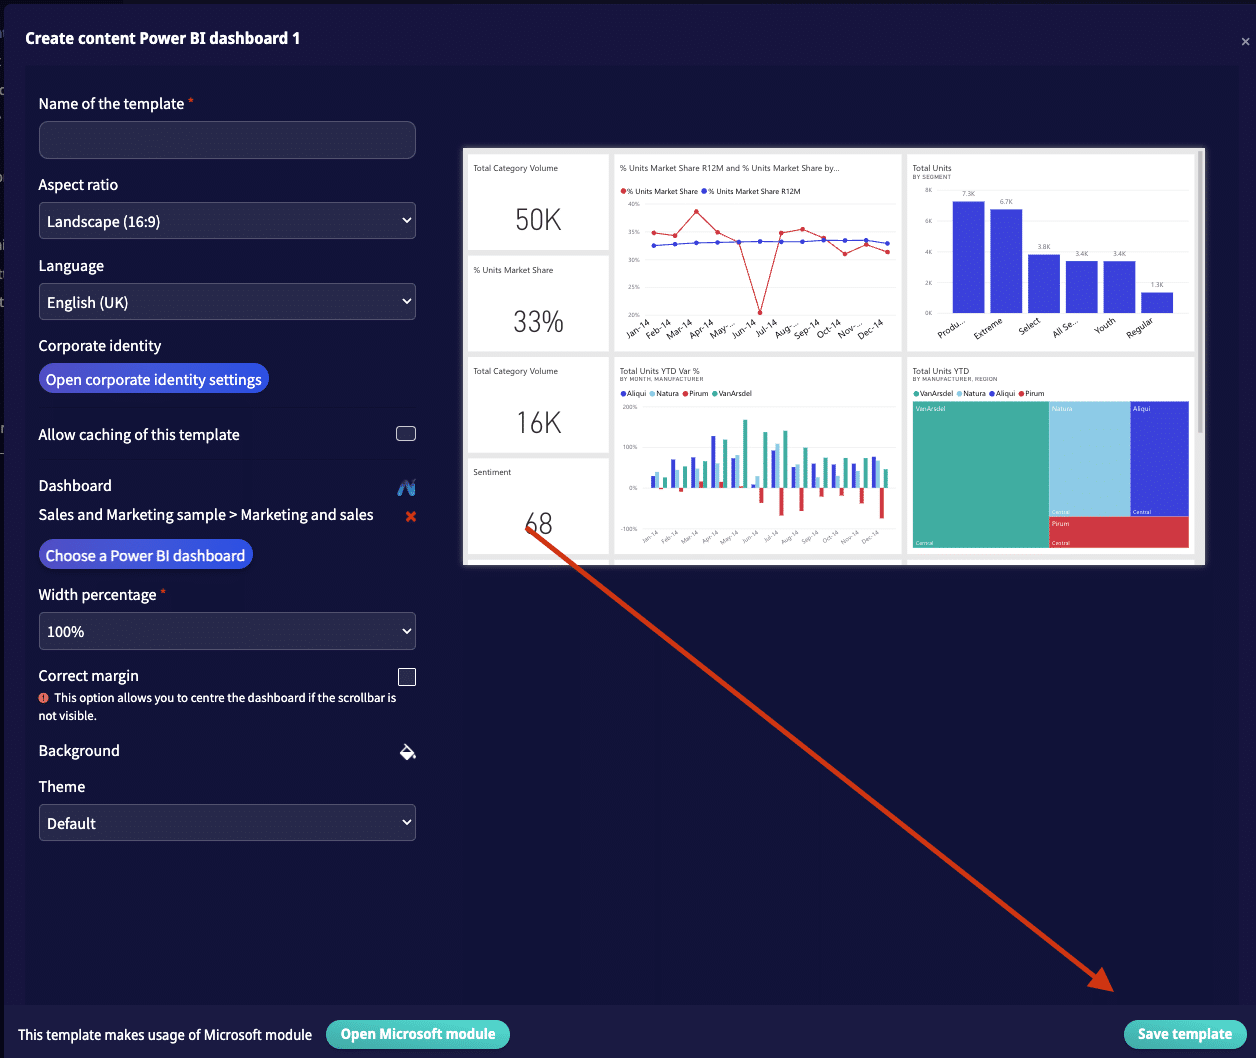Click the Save template button
1256x1058 pixels.
[1185, 1034]
